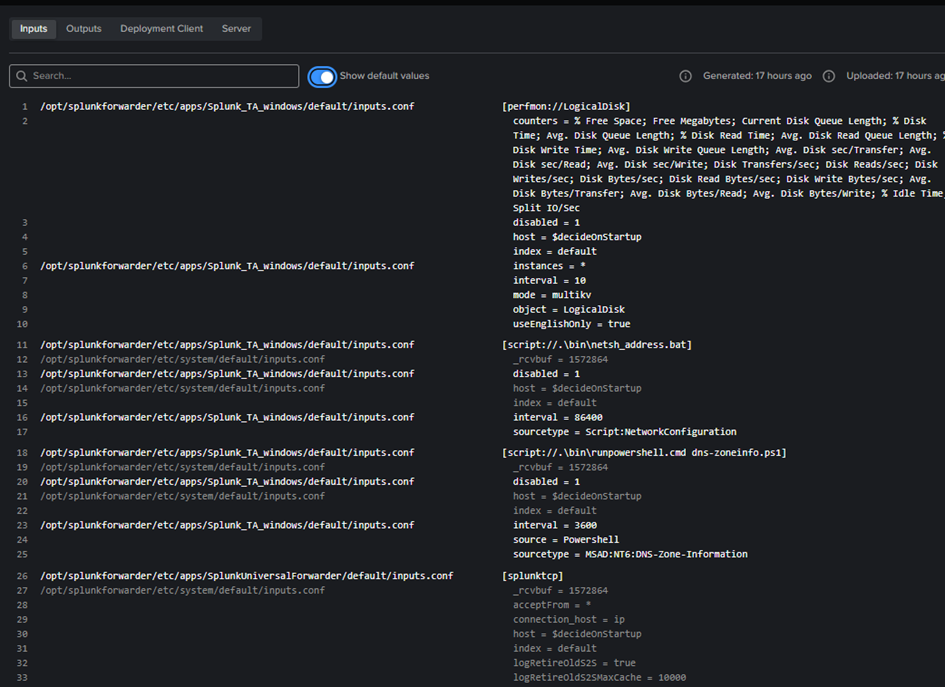Click the [splunktcp] stanza header

(x=532, y=576)
